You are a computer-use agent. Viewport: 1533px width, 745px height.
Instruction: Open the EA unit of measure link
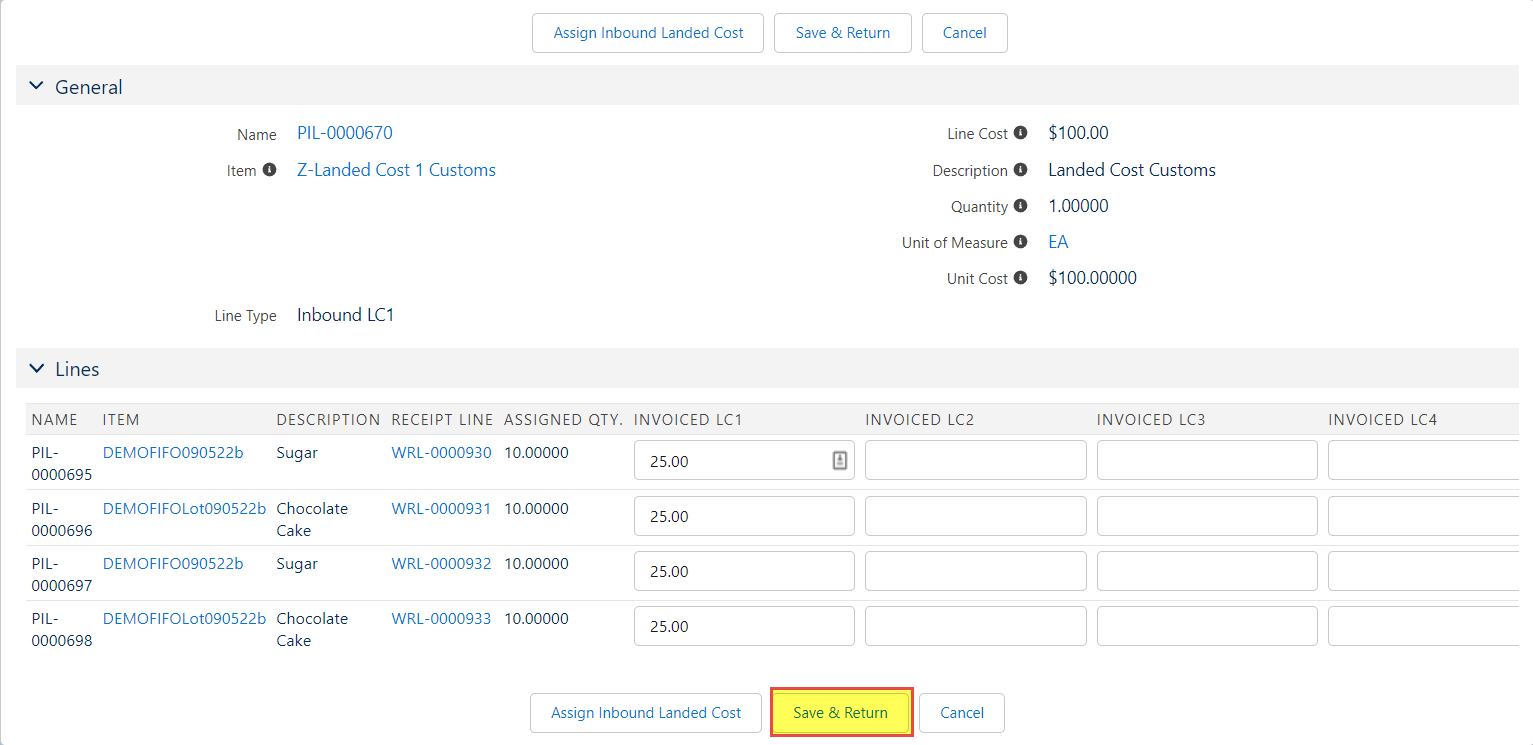1058,242
